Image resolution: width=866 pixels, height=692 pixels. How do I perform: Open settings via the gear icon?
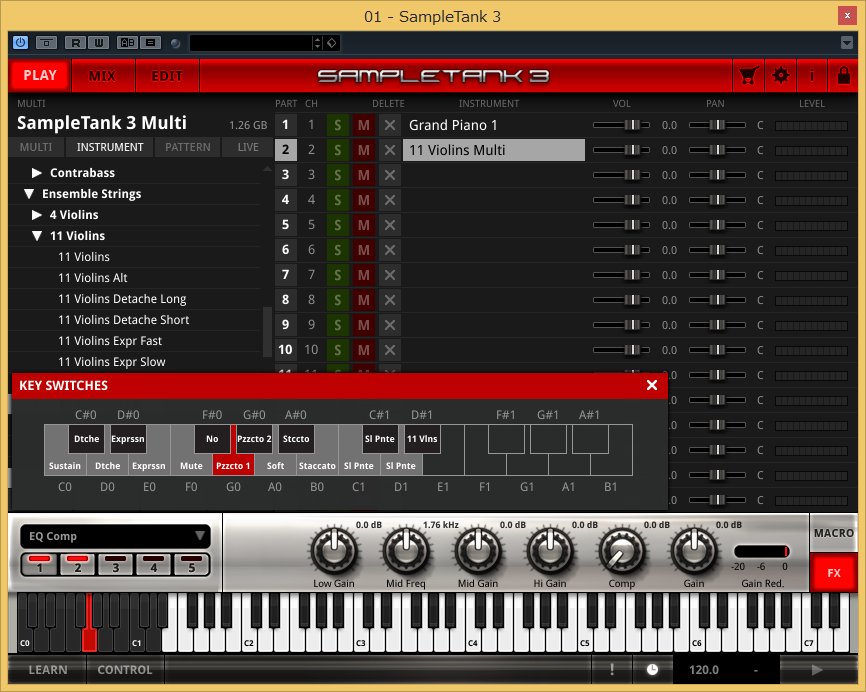pos(780,76)
